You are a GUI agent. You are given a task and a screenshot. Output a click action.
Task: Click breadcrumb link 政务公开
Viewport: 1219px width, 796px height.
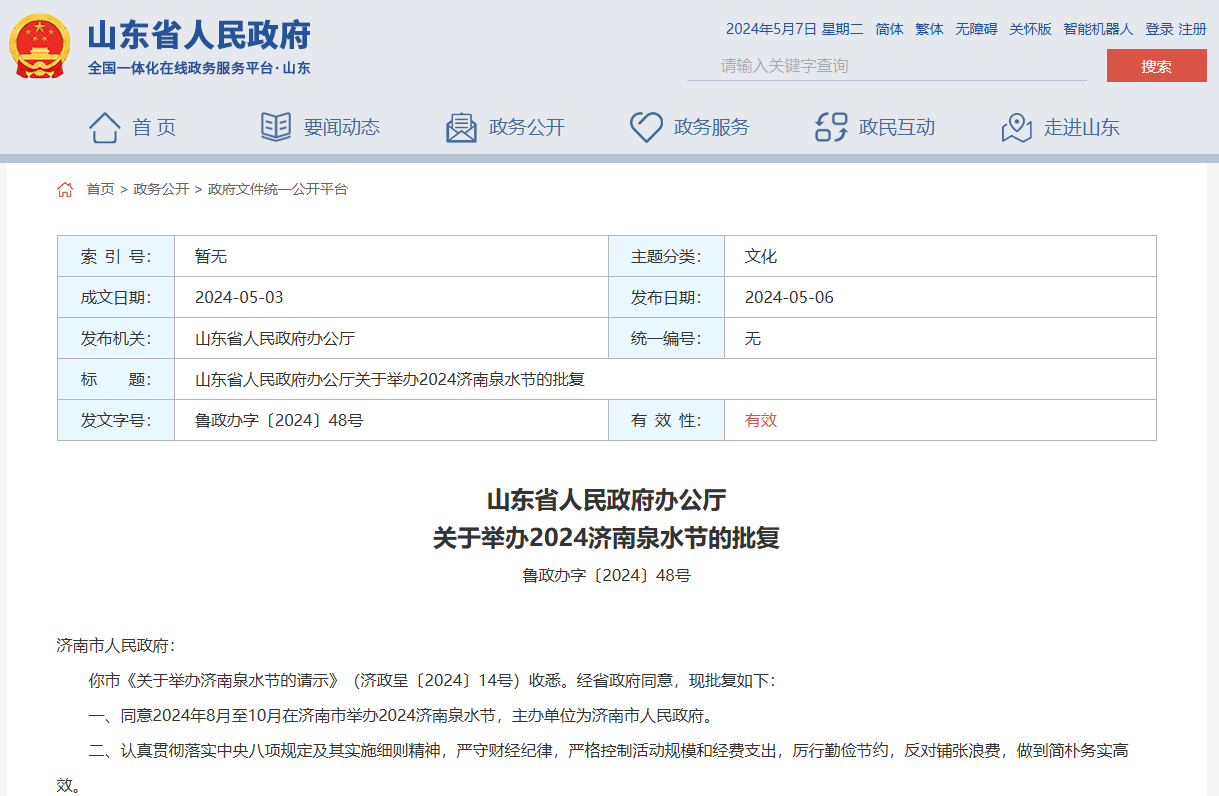tap(161, 189)
